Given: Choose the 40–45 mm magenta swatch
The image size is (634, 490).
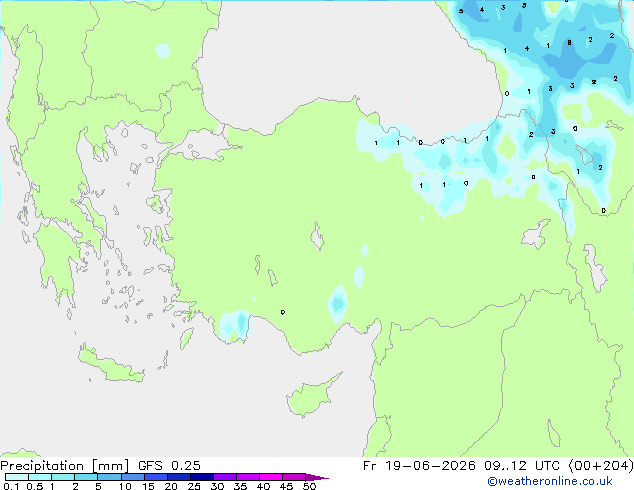Looking at the screenshot, I should coord(271,477).
